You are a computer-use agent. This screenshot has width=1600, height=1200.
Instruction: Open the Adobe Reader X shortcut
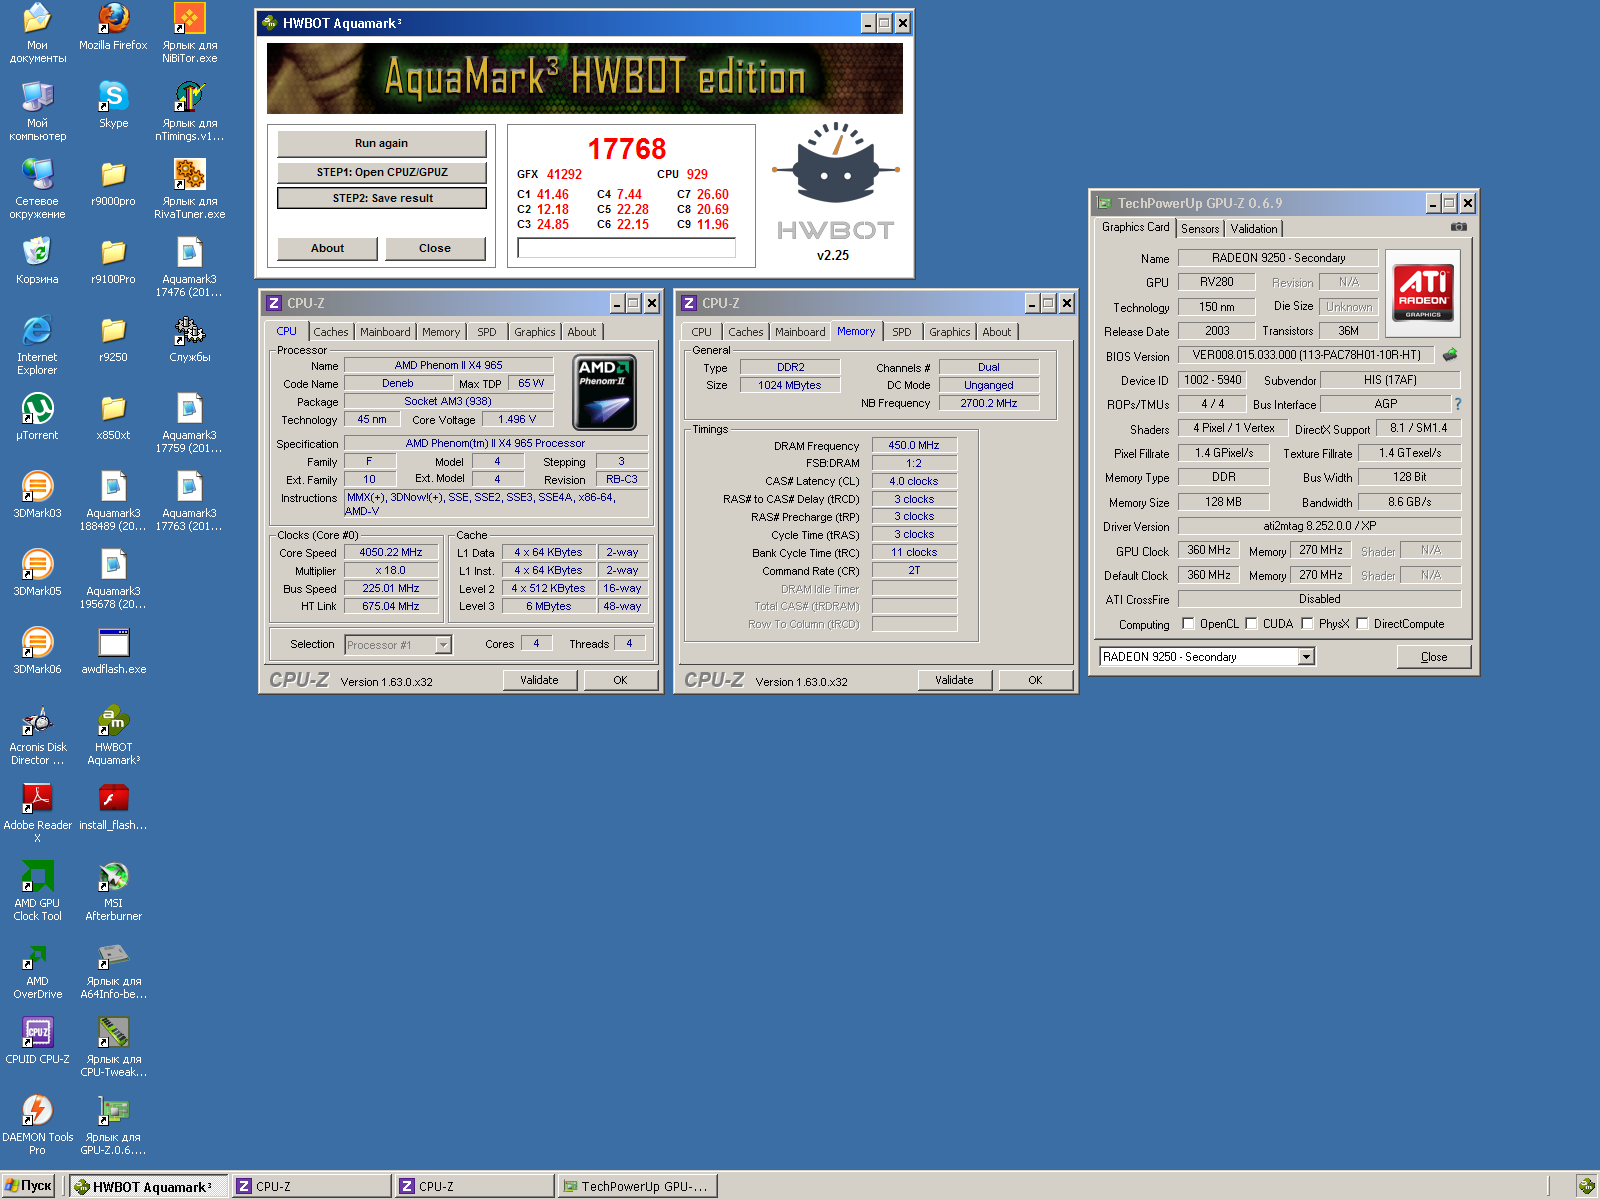click(x=37, y=813)
